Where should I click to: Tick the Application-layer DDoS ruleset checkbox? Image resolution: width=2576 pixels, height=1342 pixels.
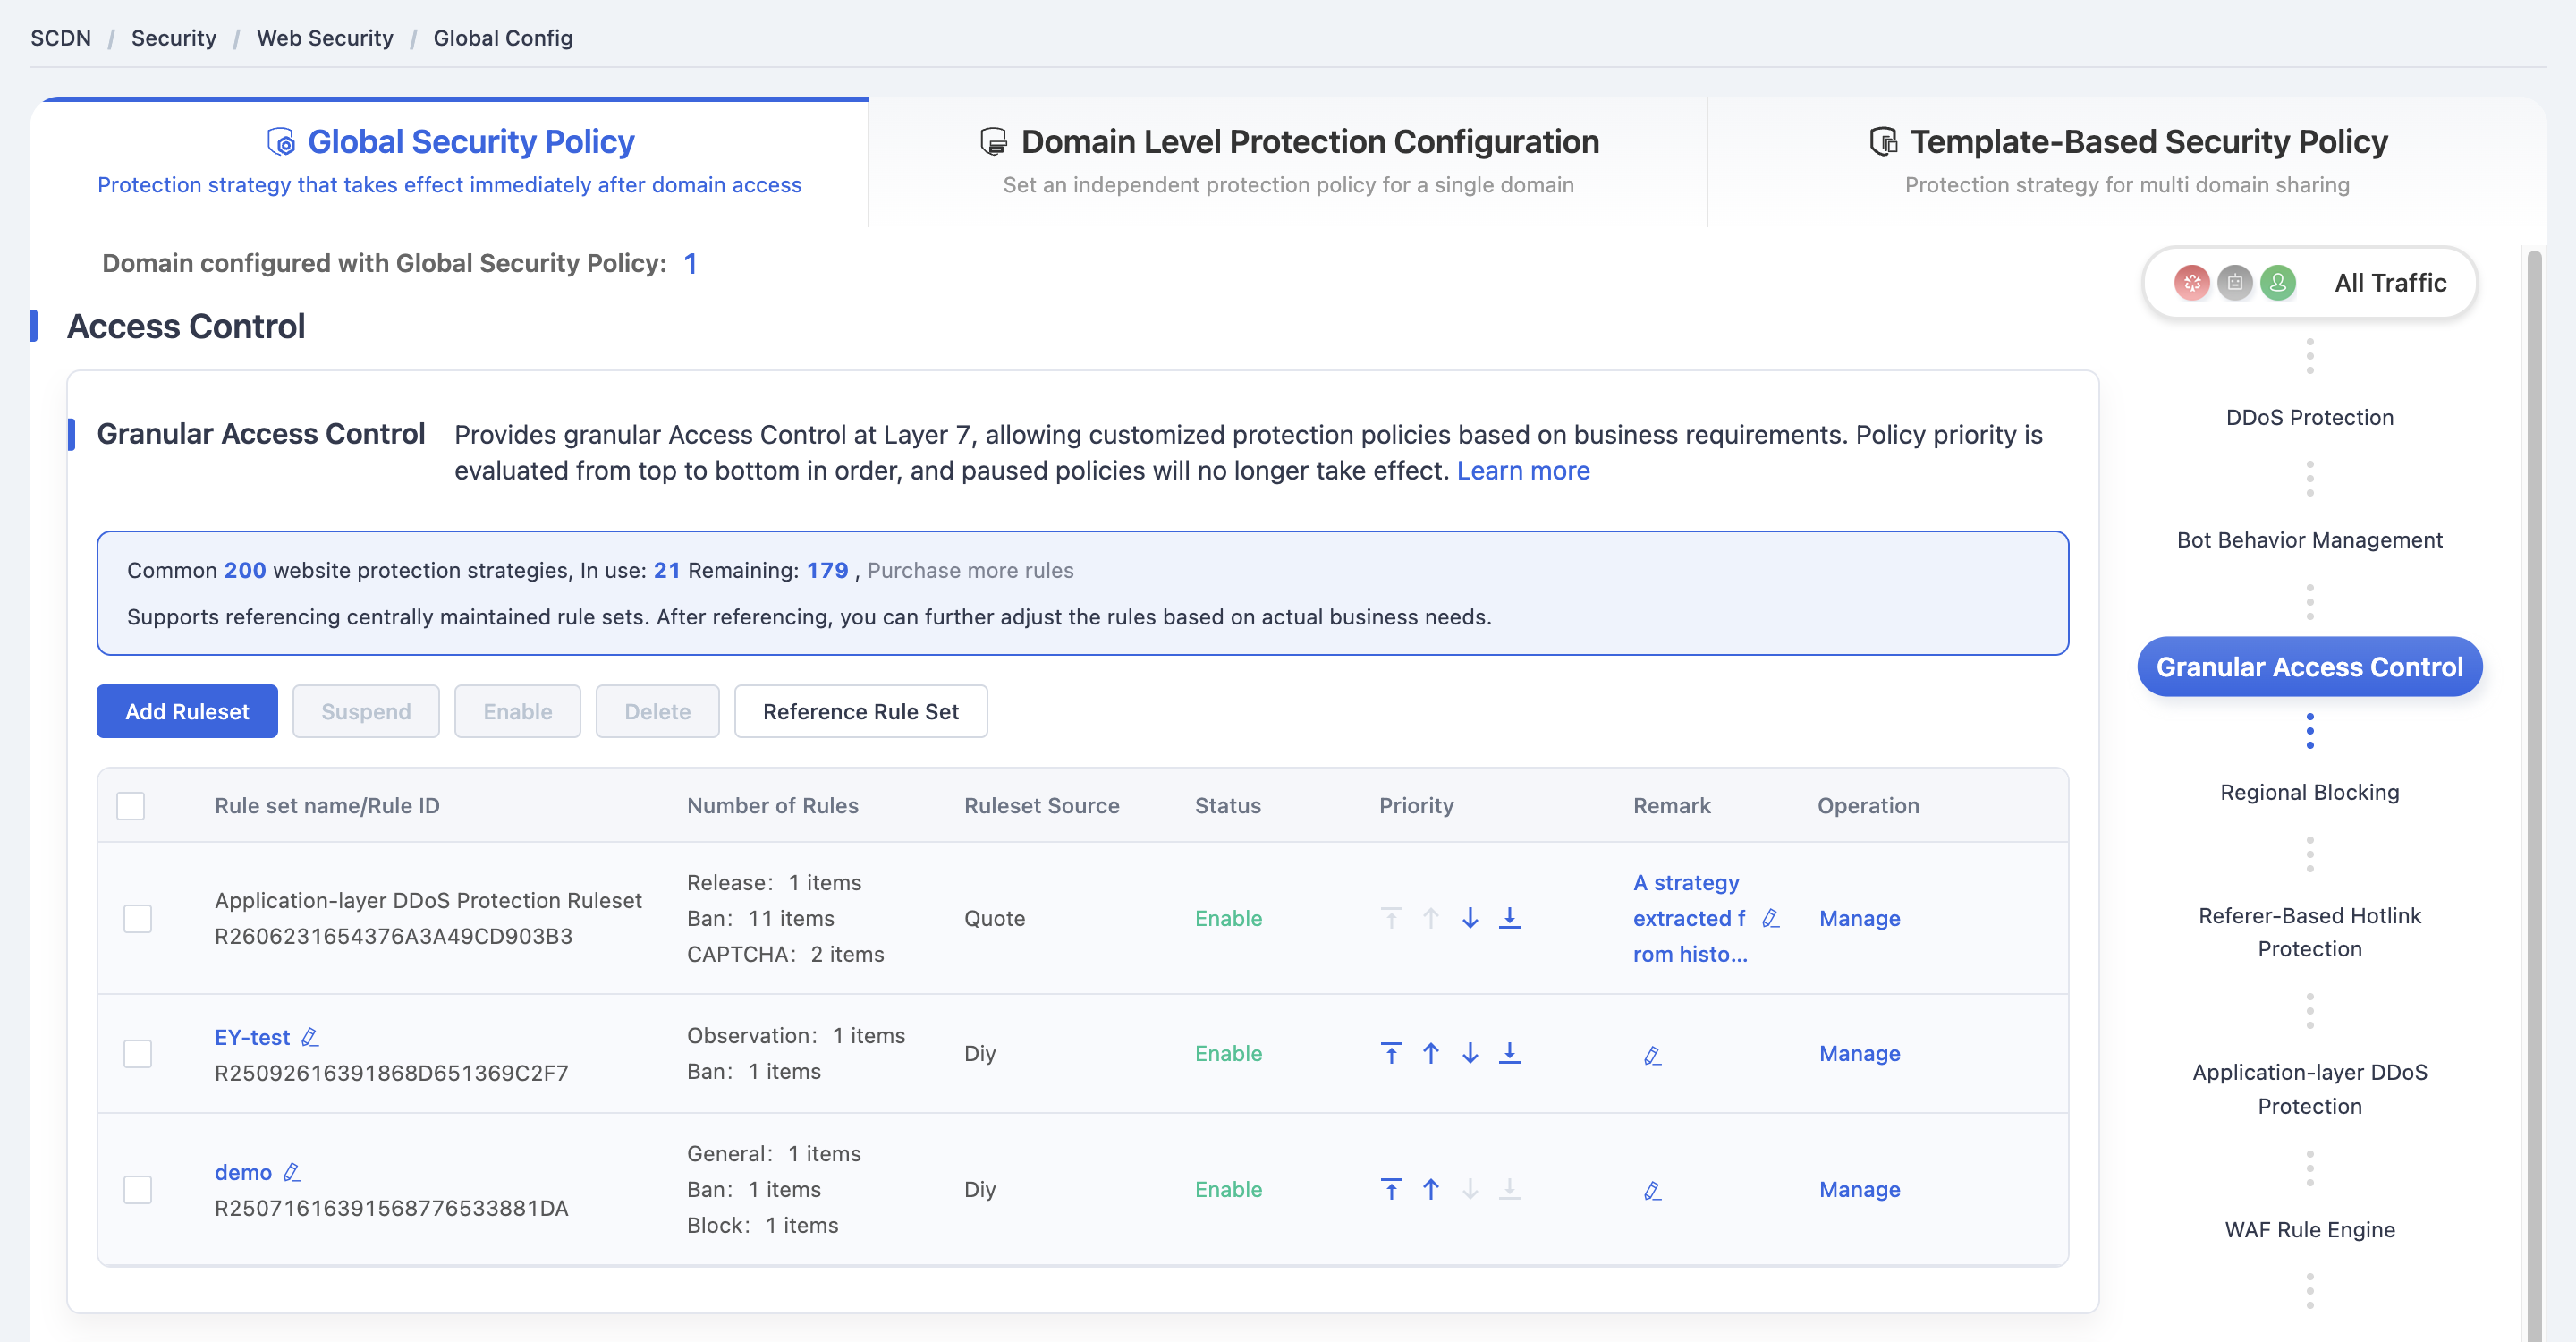click(138, 919)
